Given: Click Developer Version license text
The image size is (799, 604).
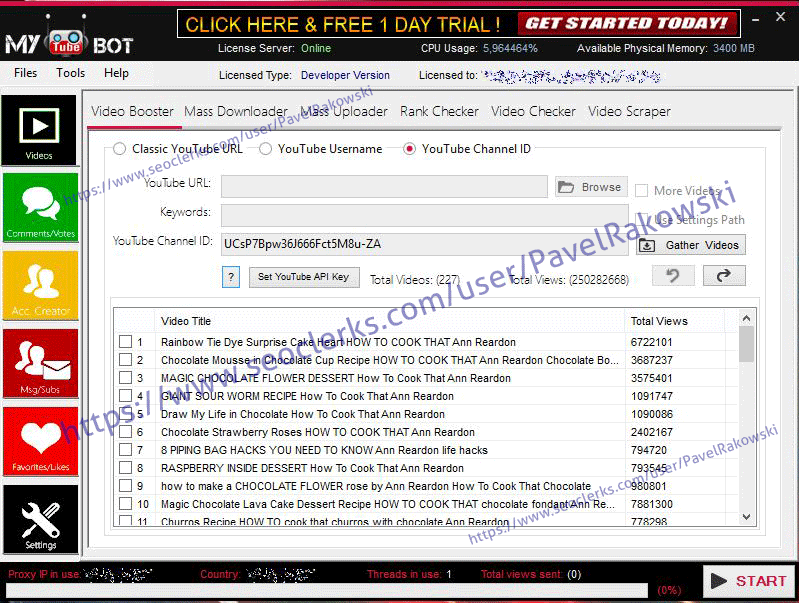Looking at the screenshot, I should point(345,75).
